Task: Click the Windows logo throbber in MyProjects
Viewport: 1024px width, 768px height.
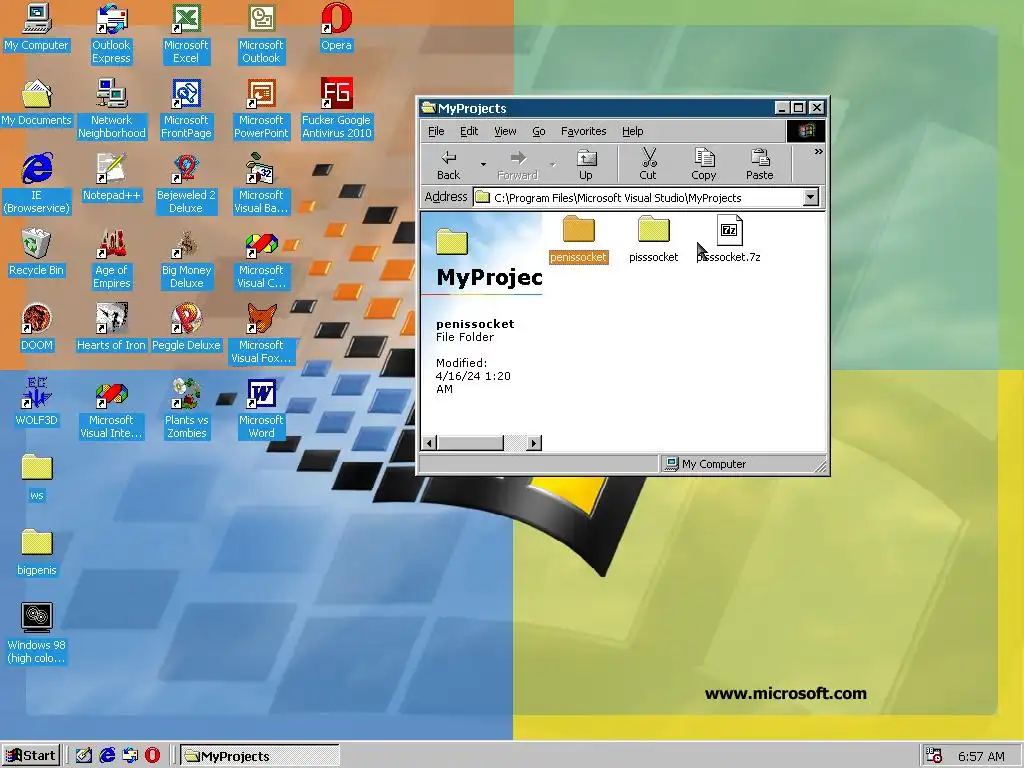Action: click(805, 131)
